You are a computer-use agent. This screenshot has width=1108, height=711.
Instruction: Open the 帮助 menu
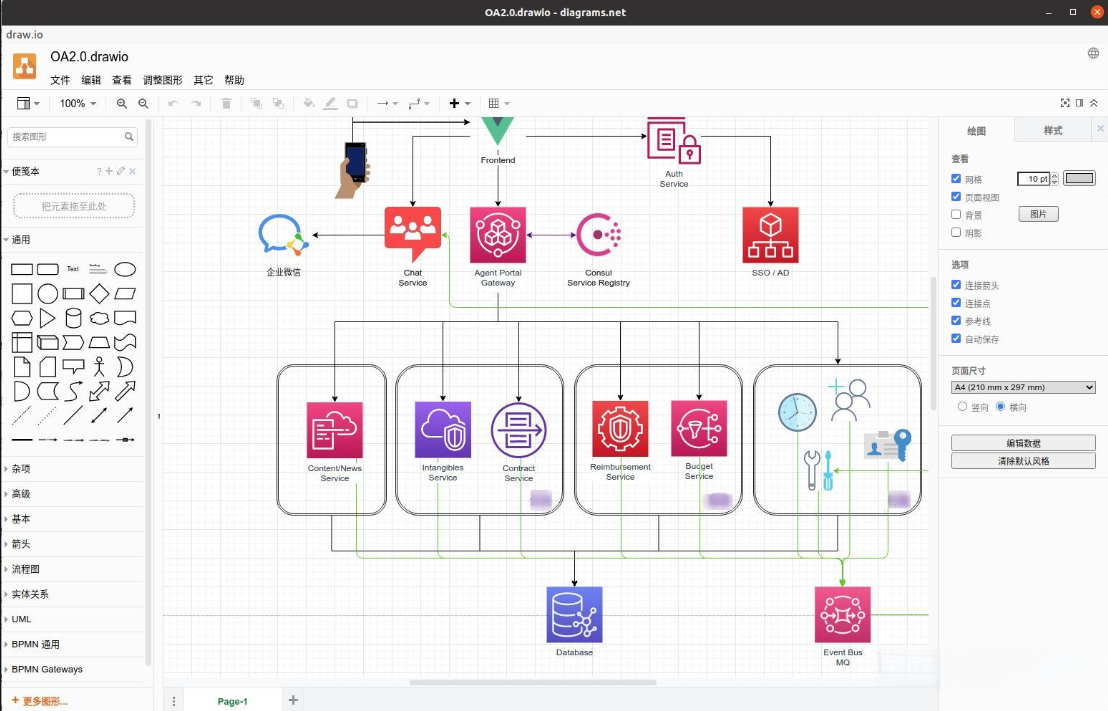point(234,80)
